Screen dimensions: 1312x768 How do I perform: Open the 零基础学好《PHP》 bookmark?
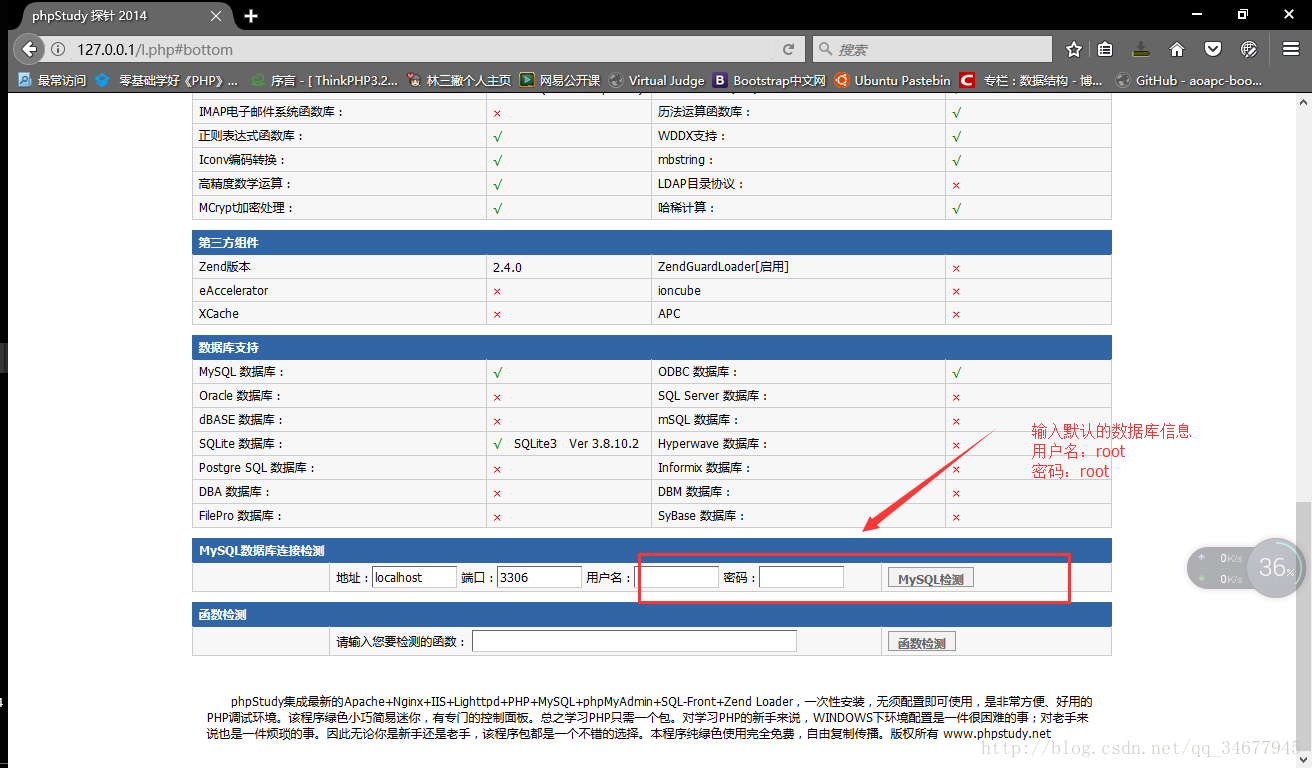click(x=167, y=80)
